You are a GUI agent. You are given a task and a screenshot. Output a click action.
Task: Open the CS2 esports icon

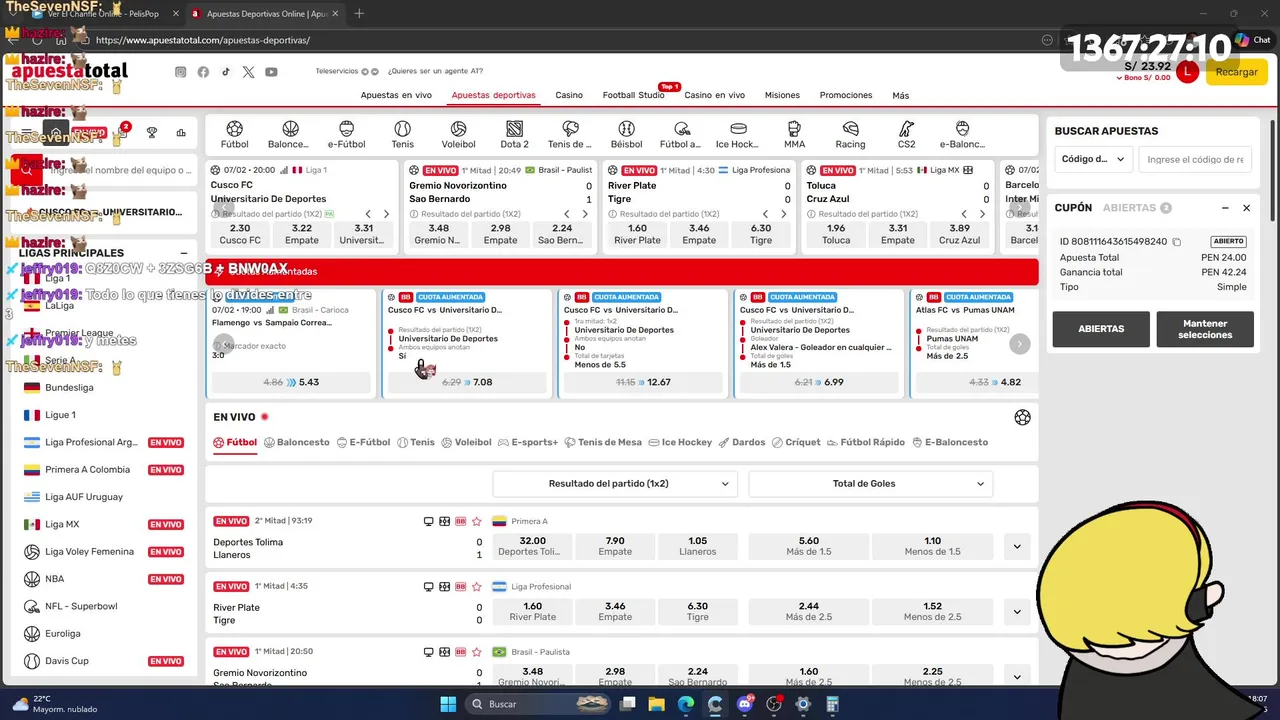click(x=906, y=135)
